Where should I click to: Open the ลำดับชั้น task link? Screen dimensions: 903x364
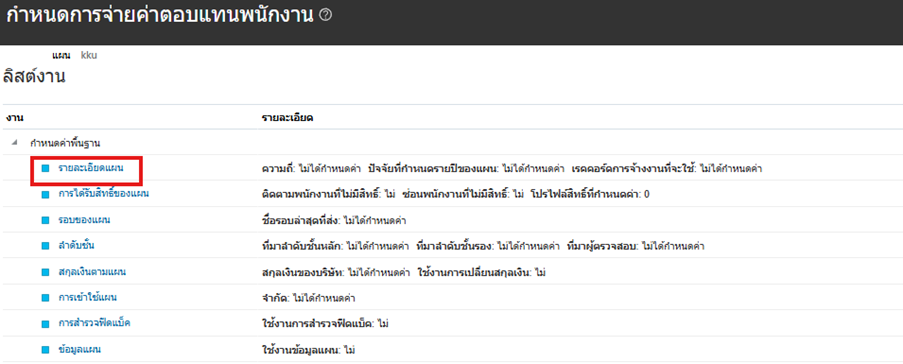pyautogui.click(x=77, y=246)
